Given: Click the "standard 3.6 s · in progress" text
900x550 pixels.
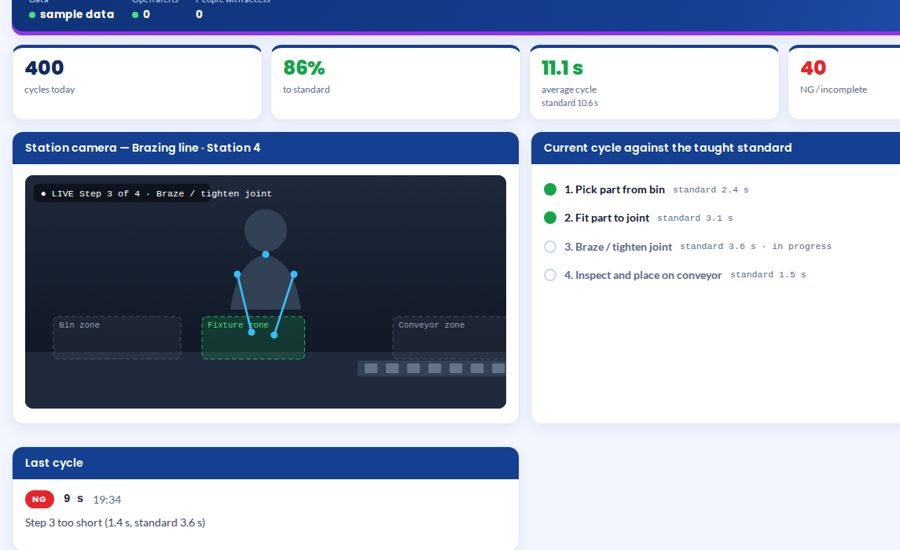Looking at the screenshot, I should [x=755, y=246].
